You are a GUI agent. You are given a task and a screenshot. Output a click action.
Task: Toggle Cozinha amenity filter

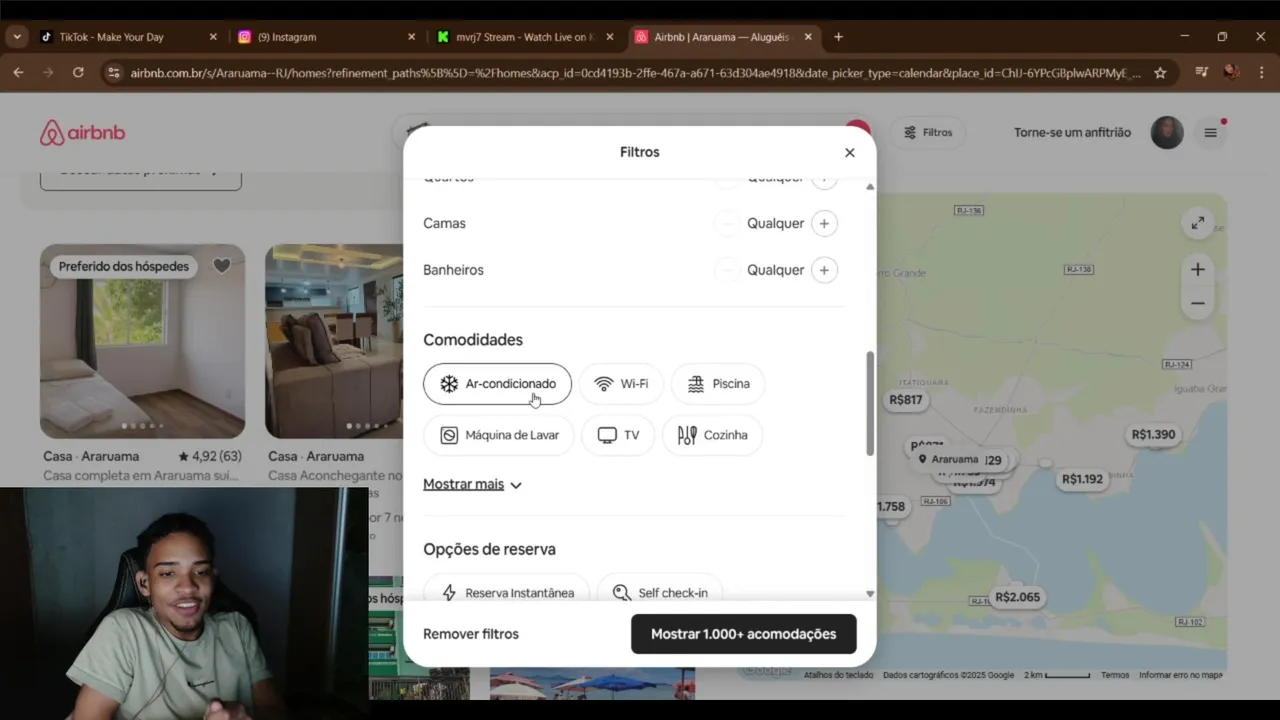click(x=712, y=435)
